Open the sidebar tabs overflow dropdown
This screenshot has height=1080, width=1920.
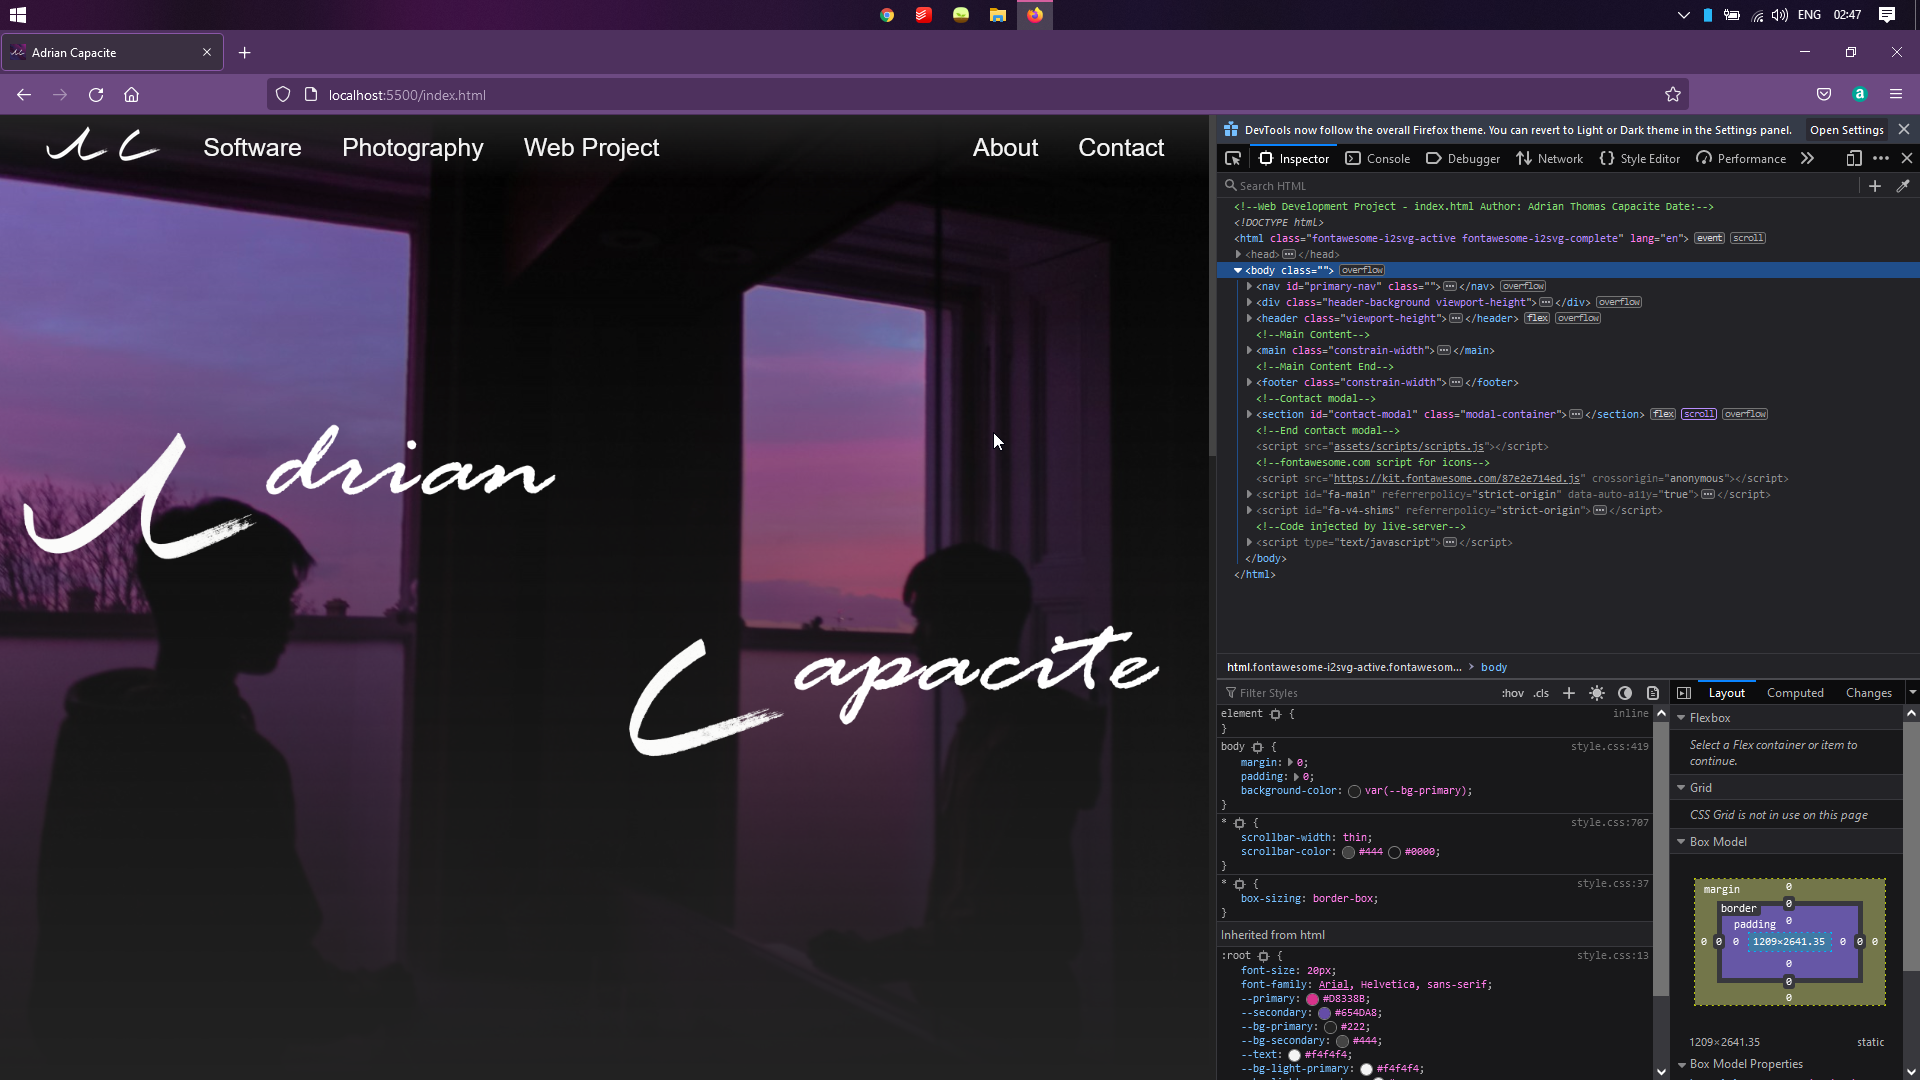coord(1912,693)
